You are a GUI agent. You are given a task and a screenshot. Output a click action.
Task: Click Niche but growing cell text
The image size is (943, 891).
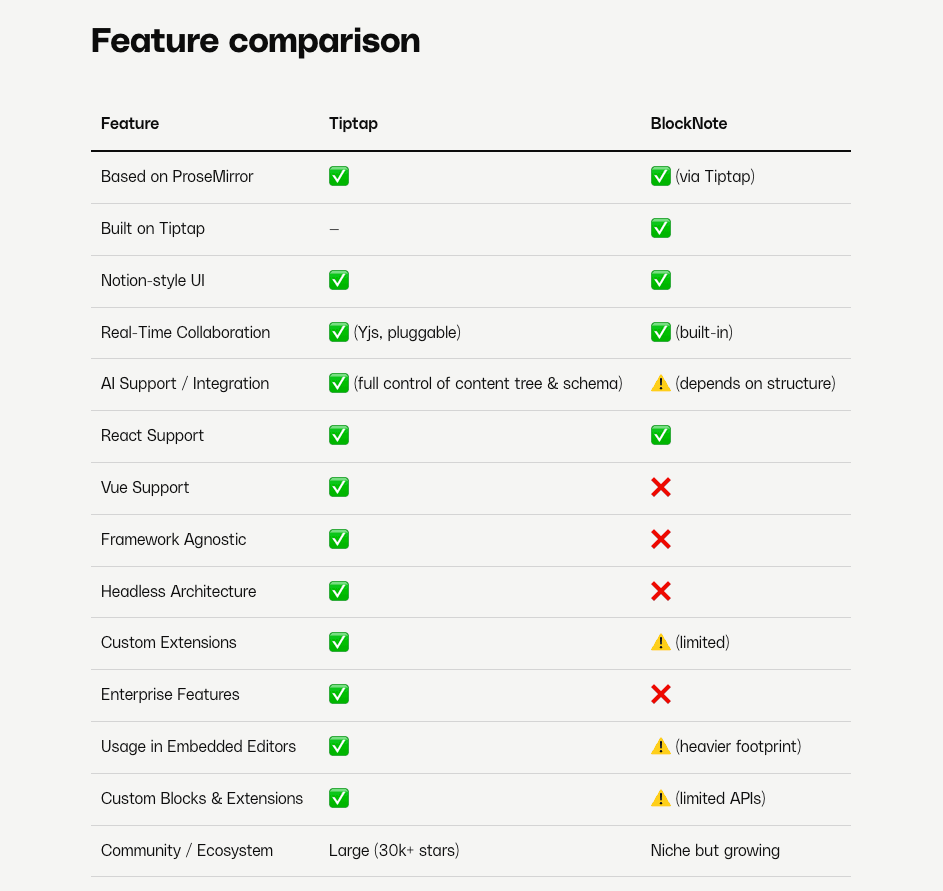pyautogui.click(x=715, y=850)
